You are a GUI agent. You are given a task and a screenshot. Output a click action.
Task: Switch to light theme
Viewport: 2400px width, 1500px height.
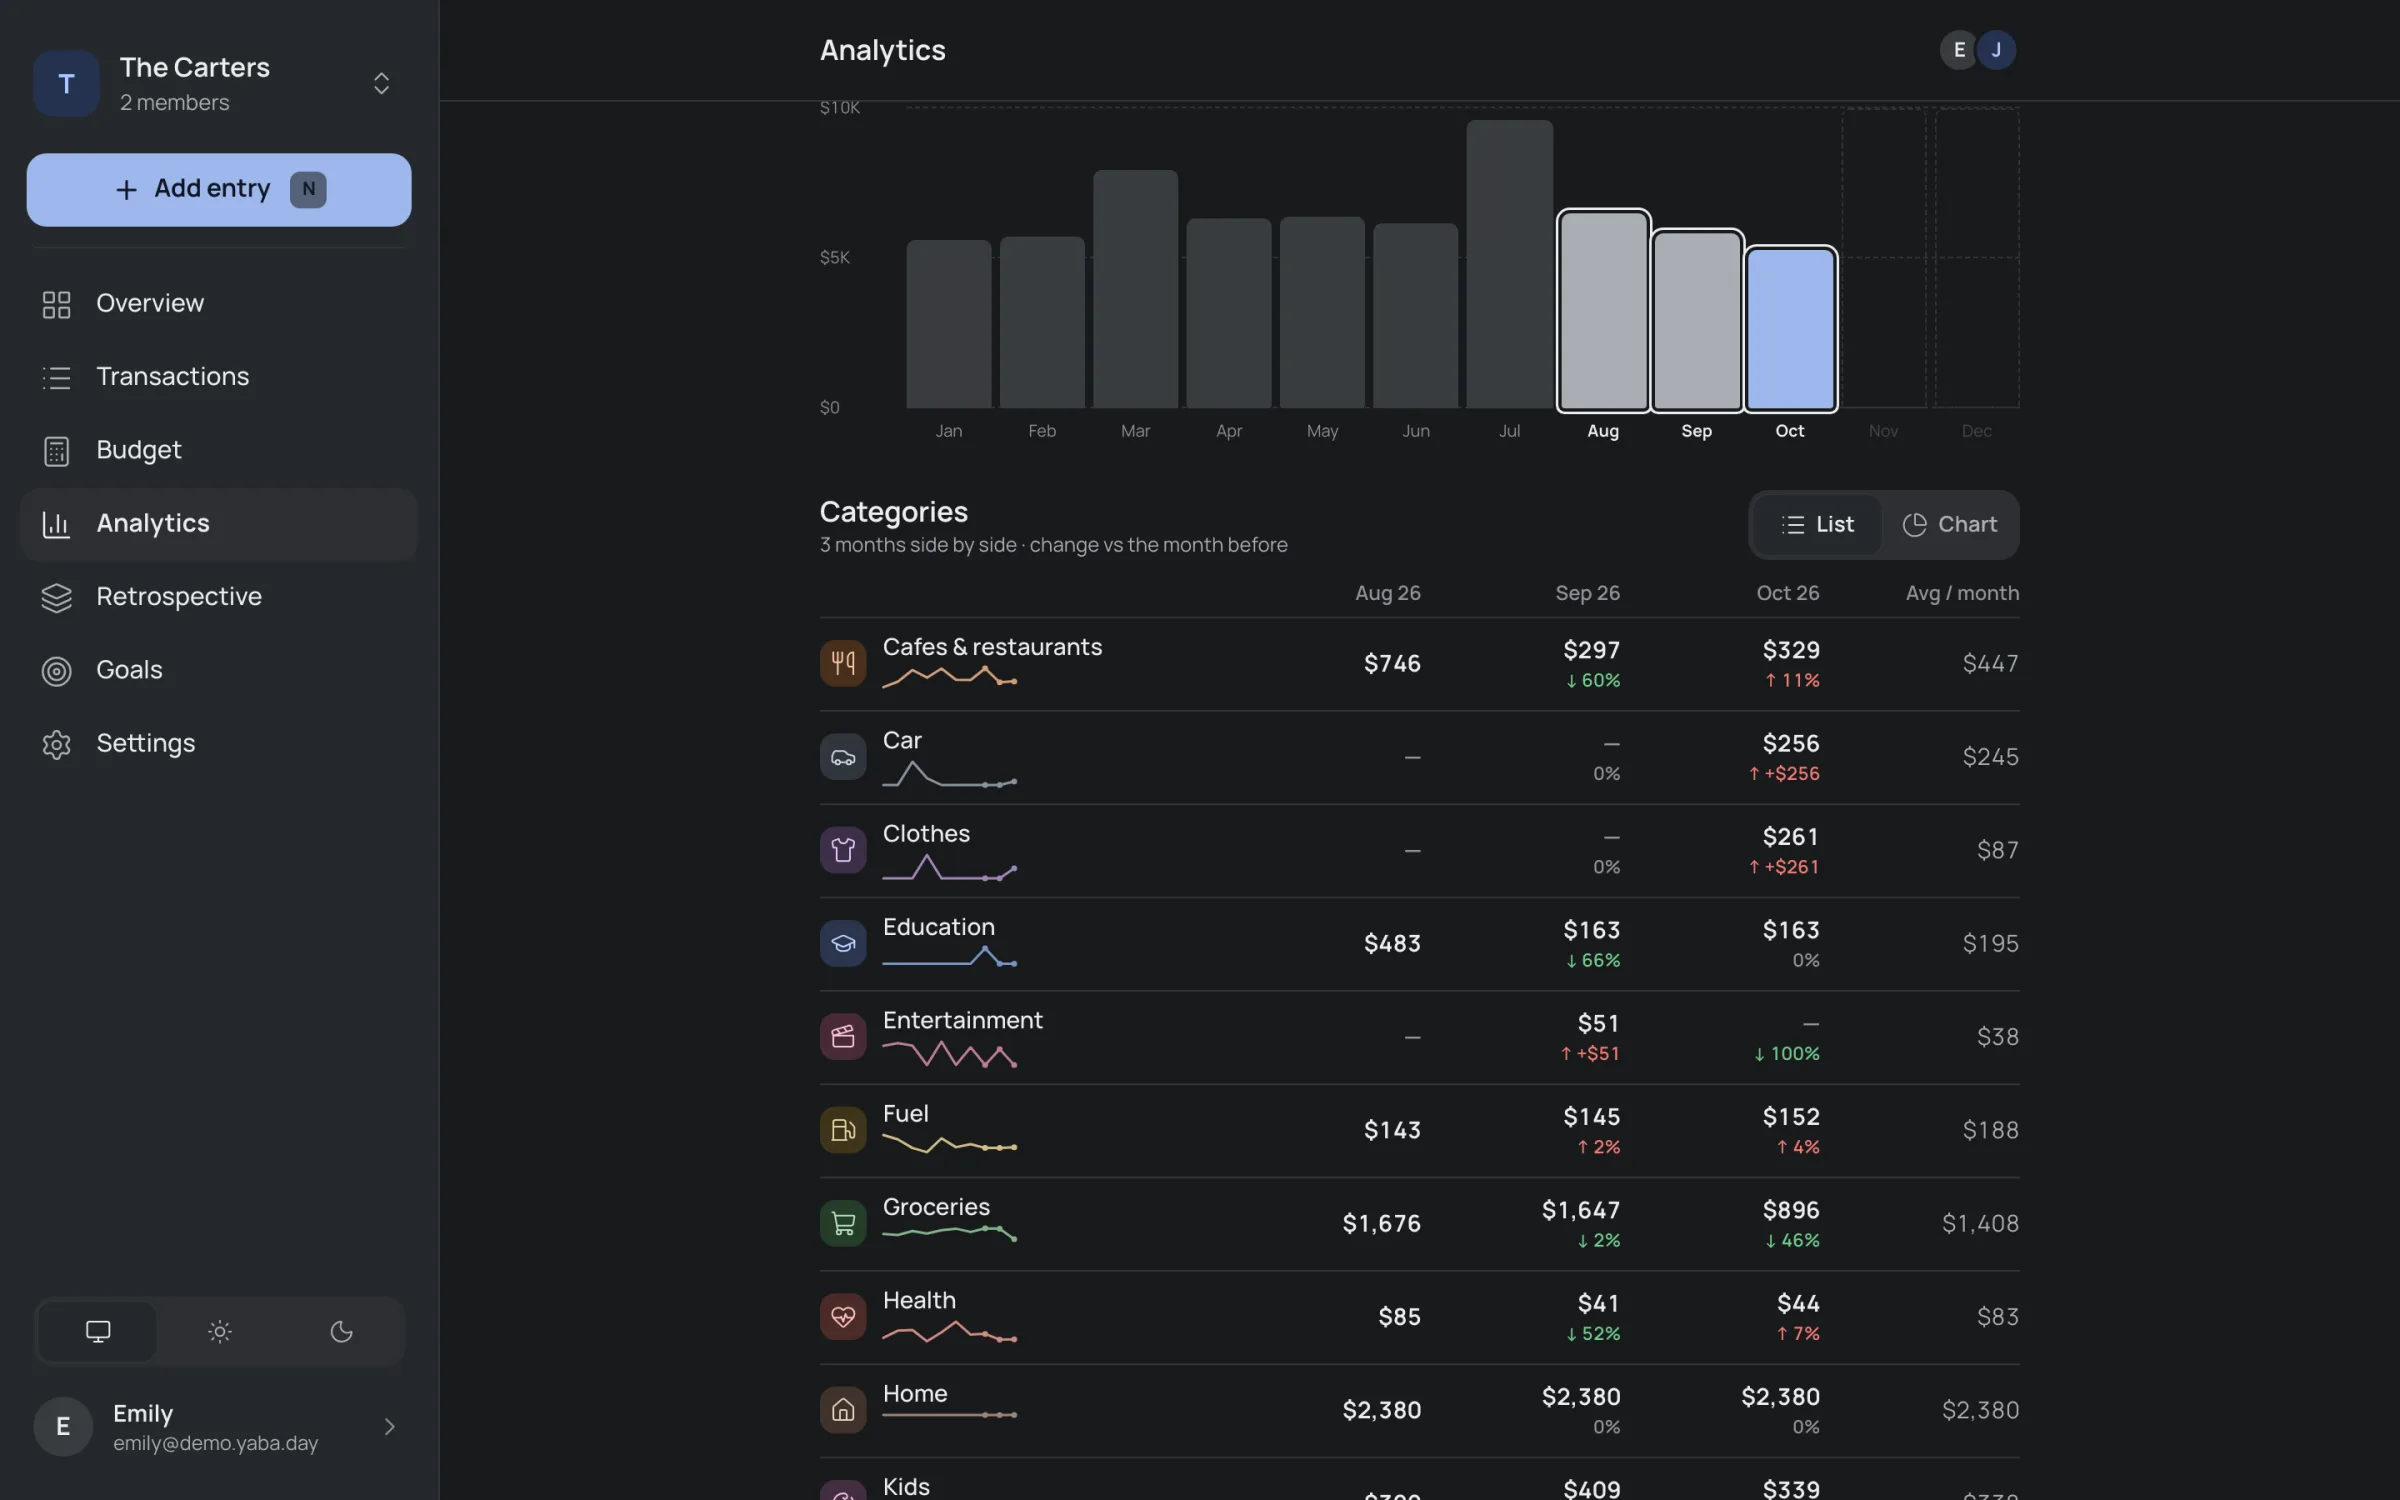(220, 1331)
